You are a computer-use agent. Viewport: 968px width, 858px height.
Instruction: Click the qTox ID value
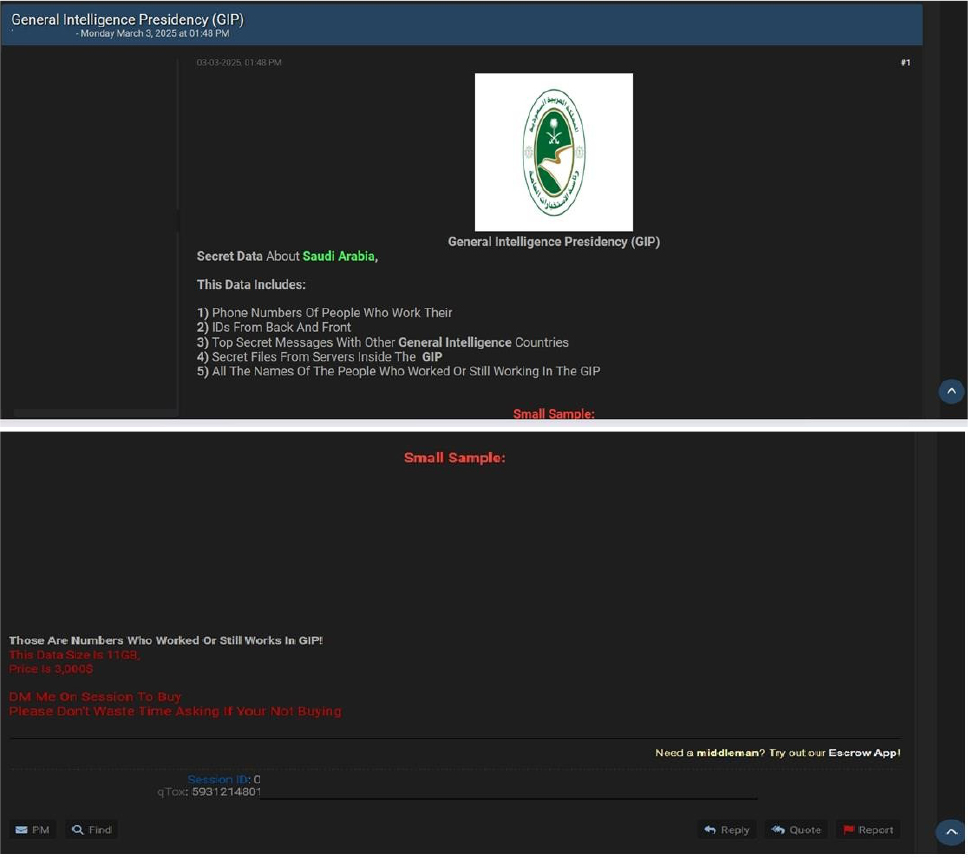coord(226,791)
